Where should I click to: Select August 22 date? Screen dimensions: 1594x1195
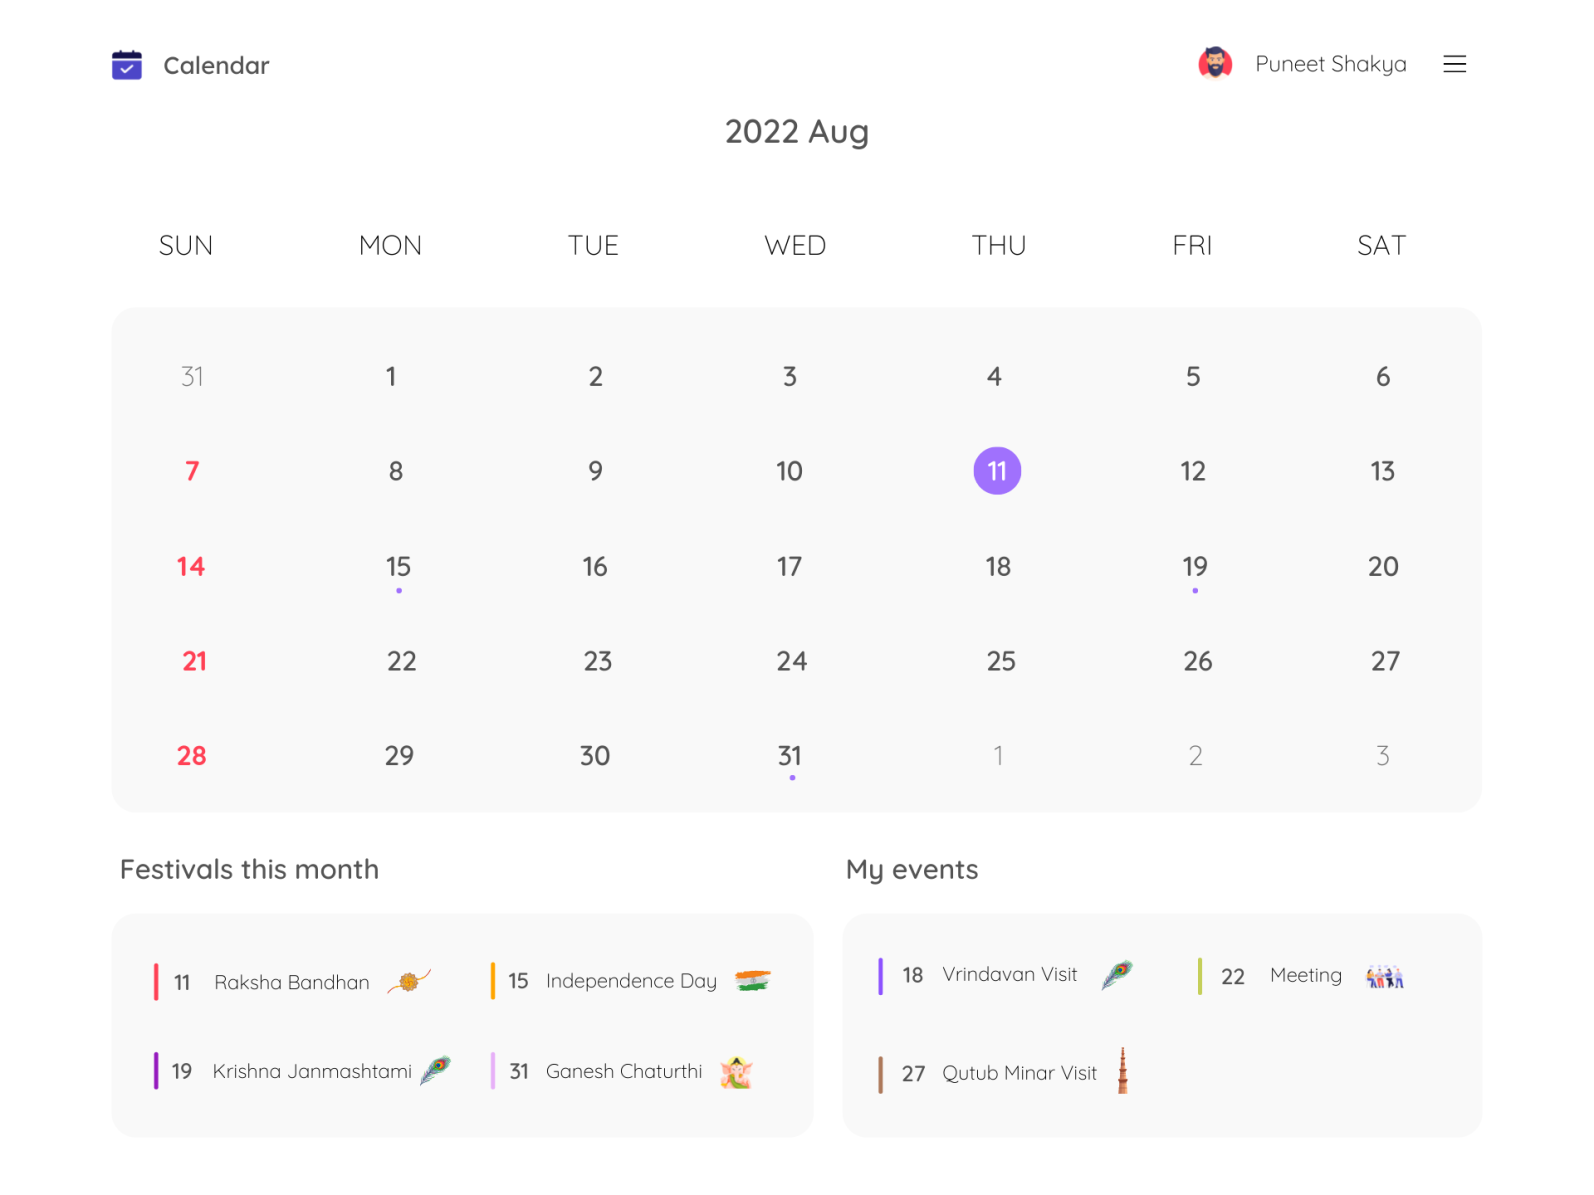(x=401, y=661)
